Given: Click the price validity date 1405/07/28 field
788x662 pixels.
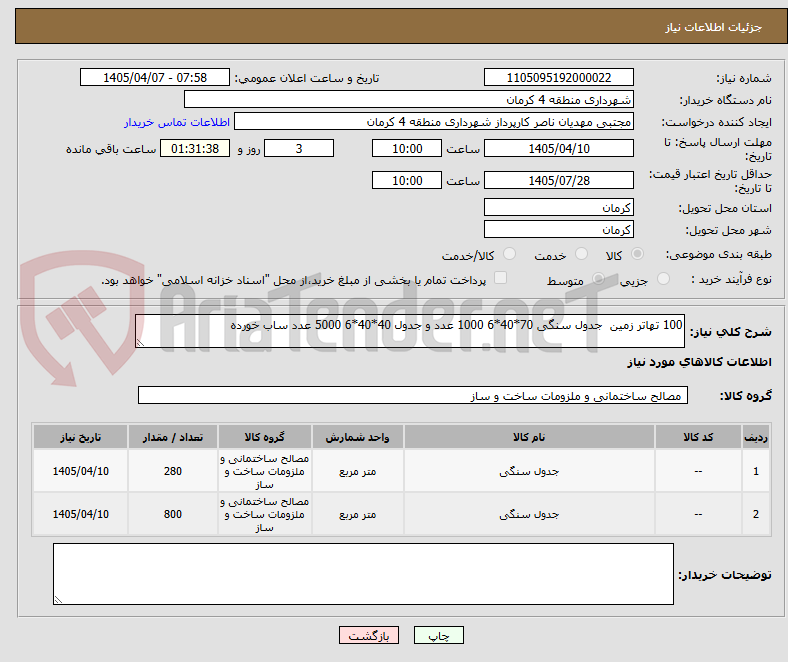Looking at the screenshot, I should [x=559, y=180].
